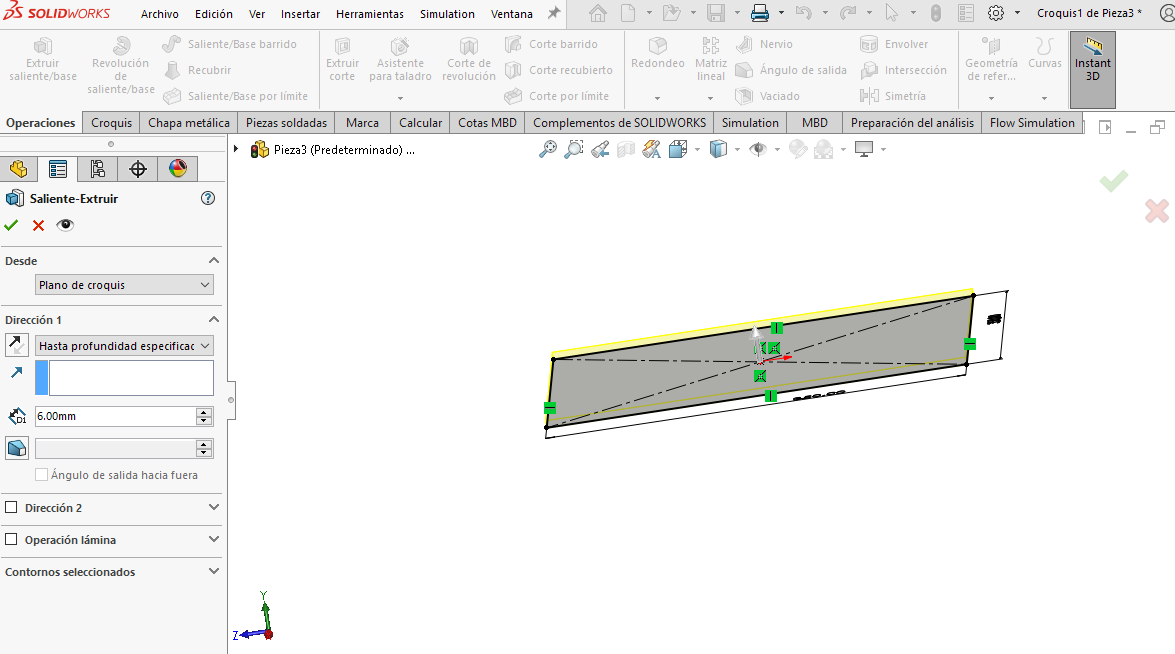
Task: Switch to the Calcular tab
Action: tap(420, 123)
